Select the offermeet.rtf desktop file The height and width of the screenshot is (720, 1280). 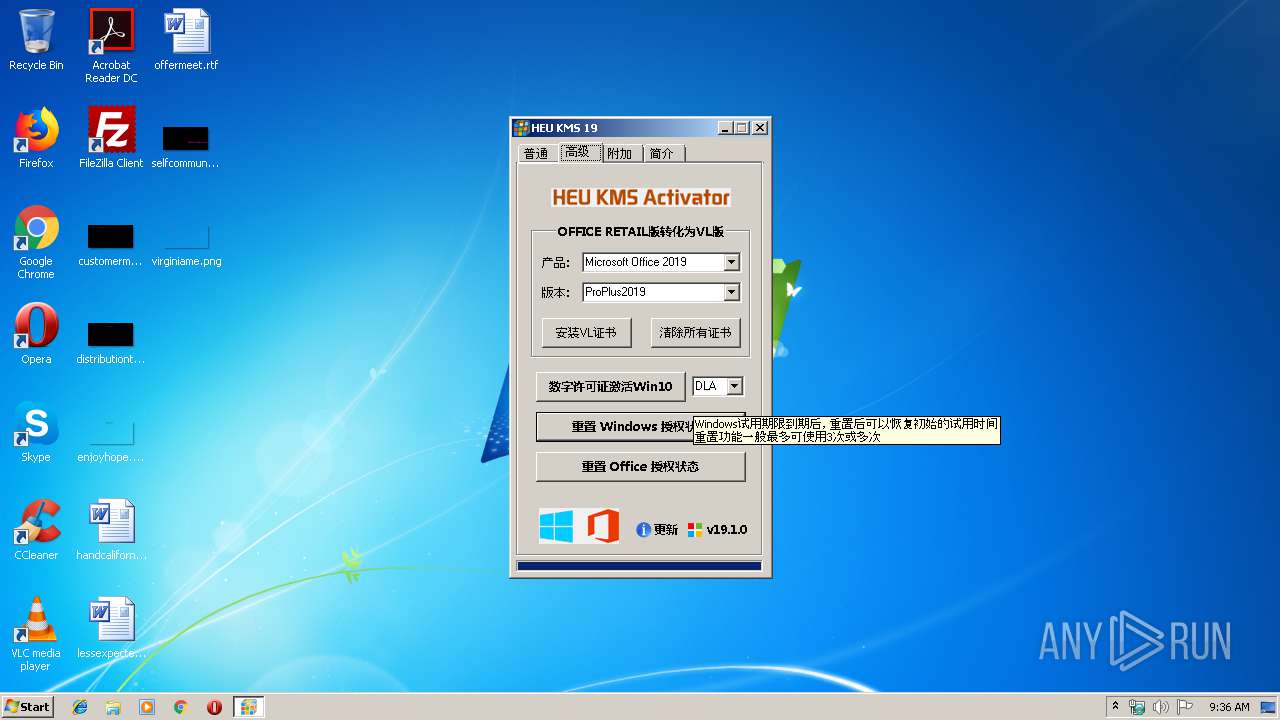pyautogui.click(x=186, y=41)
